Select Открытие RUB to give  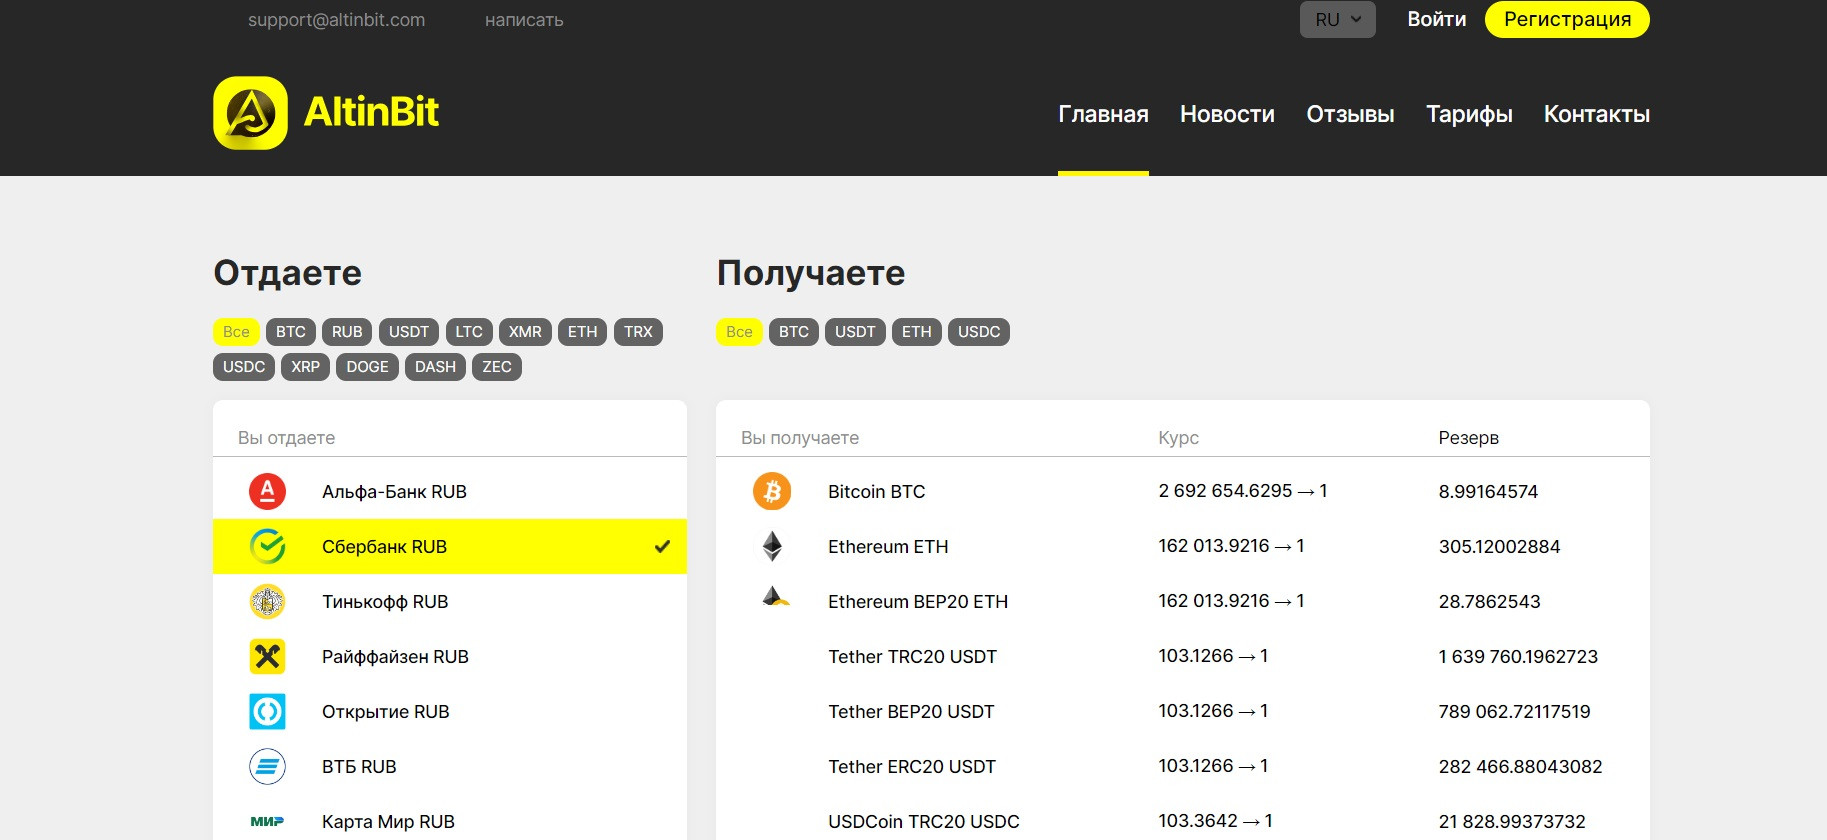coord(450,711)
